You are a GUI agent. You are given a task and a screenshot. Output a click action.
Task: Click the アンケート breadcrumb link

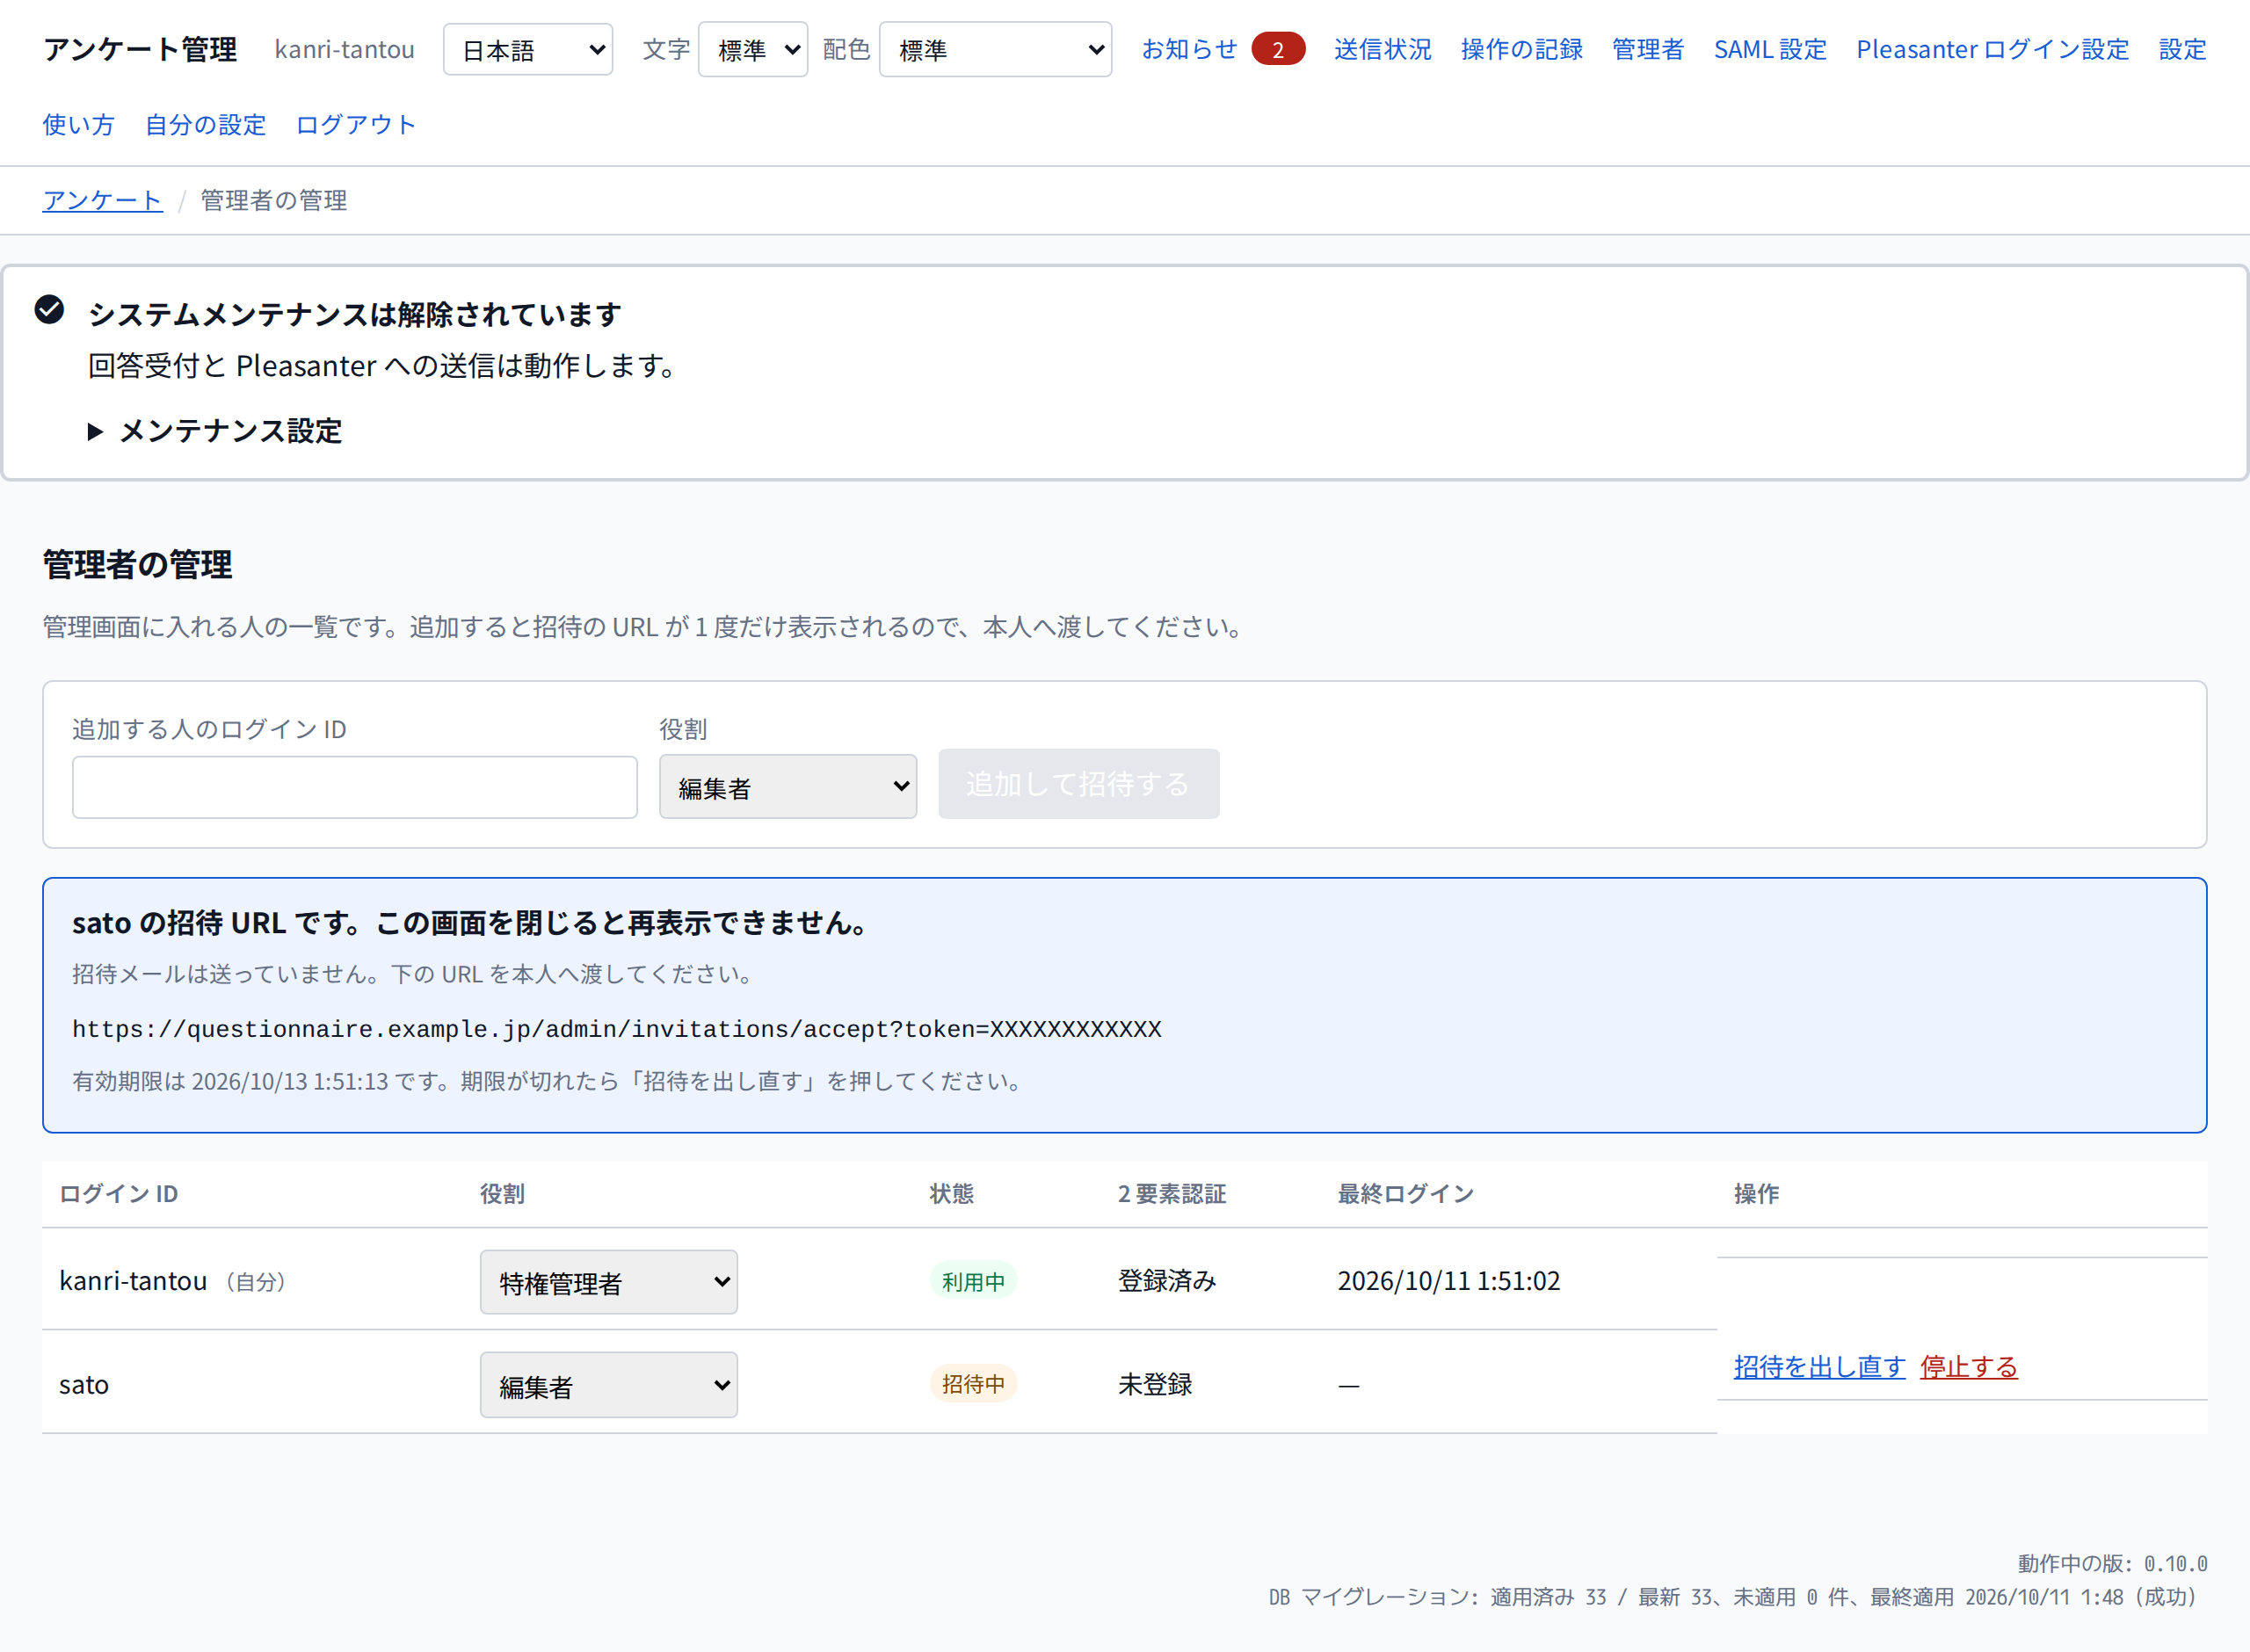coord(102,200)
